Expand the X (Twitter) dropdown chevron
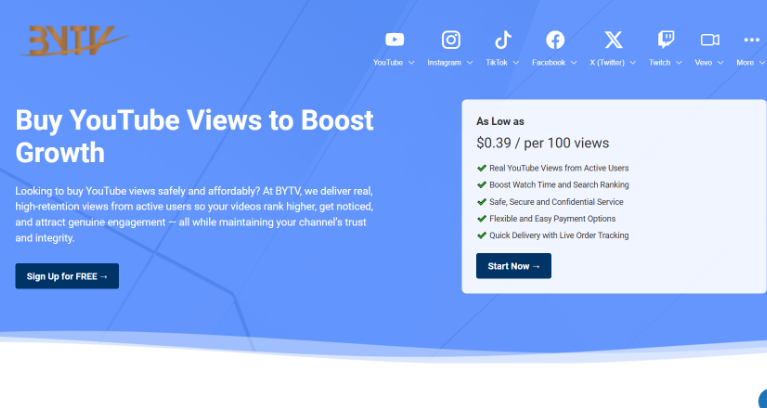The width and height of the screenshot is (767, 408). (632, 63)
